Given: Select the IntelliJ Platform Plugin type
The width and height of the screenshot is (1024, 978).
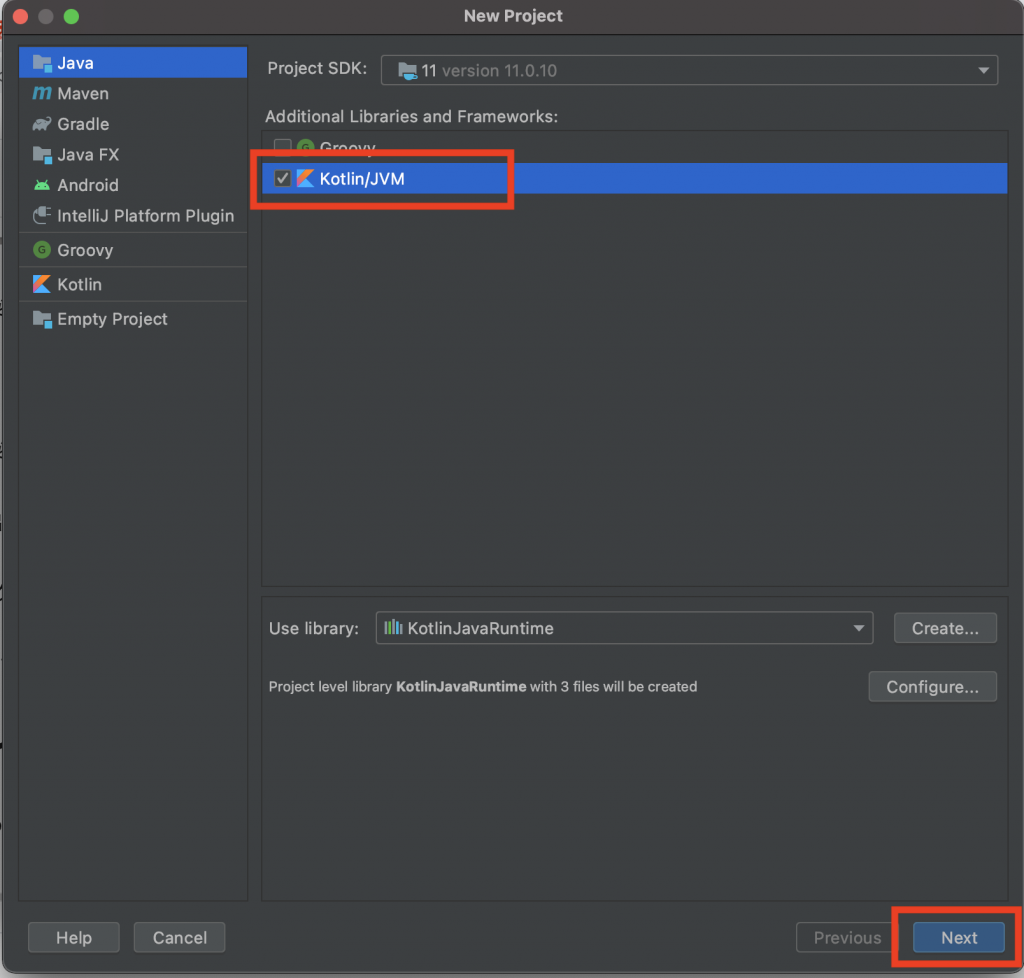Looking at the screenshot, I should [133, 215].
